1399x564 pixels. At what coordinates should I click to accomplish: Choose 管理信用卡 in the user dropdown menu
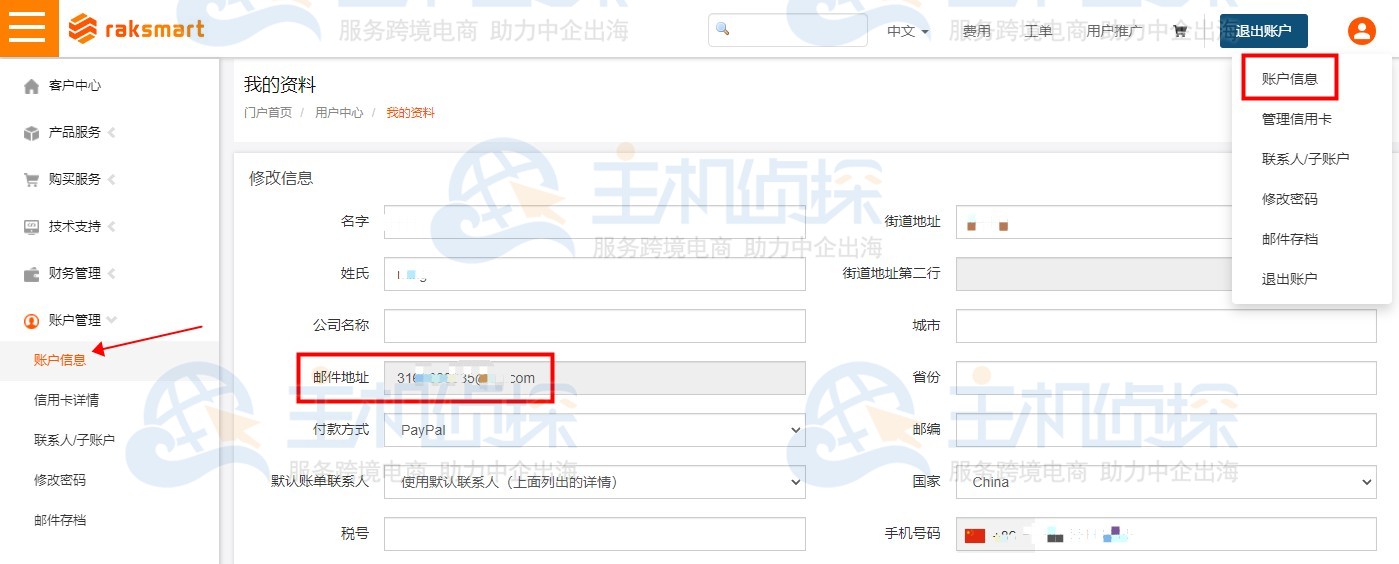coord(1297,119)
